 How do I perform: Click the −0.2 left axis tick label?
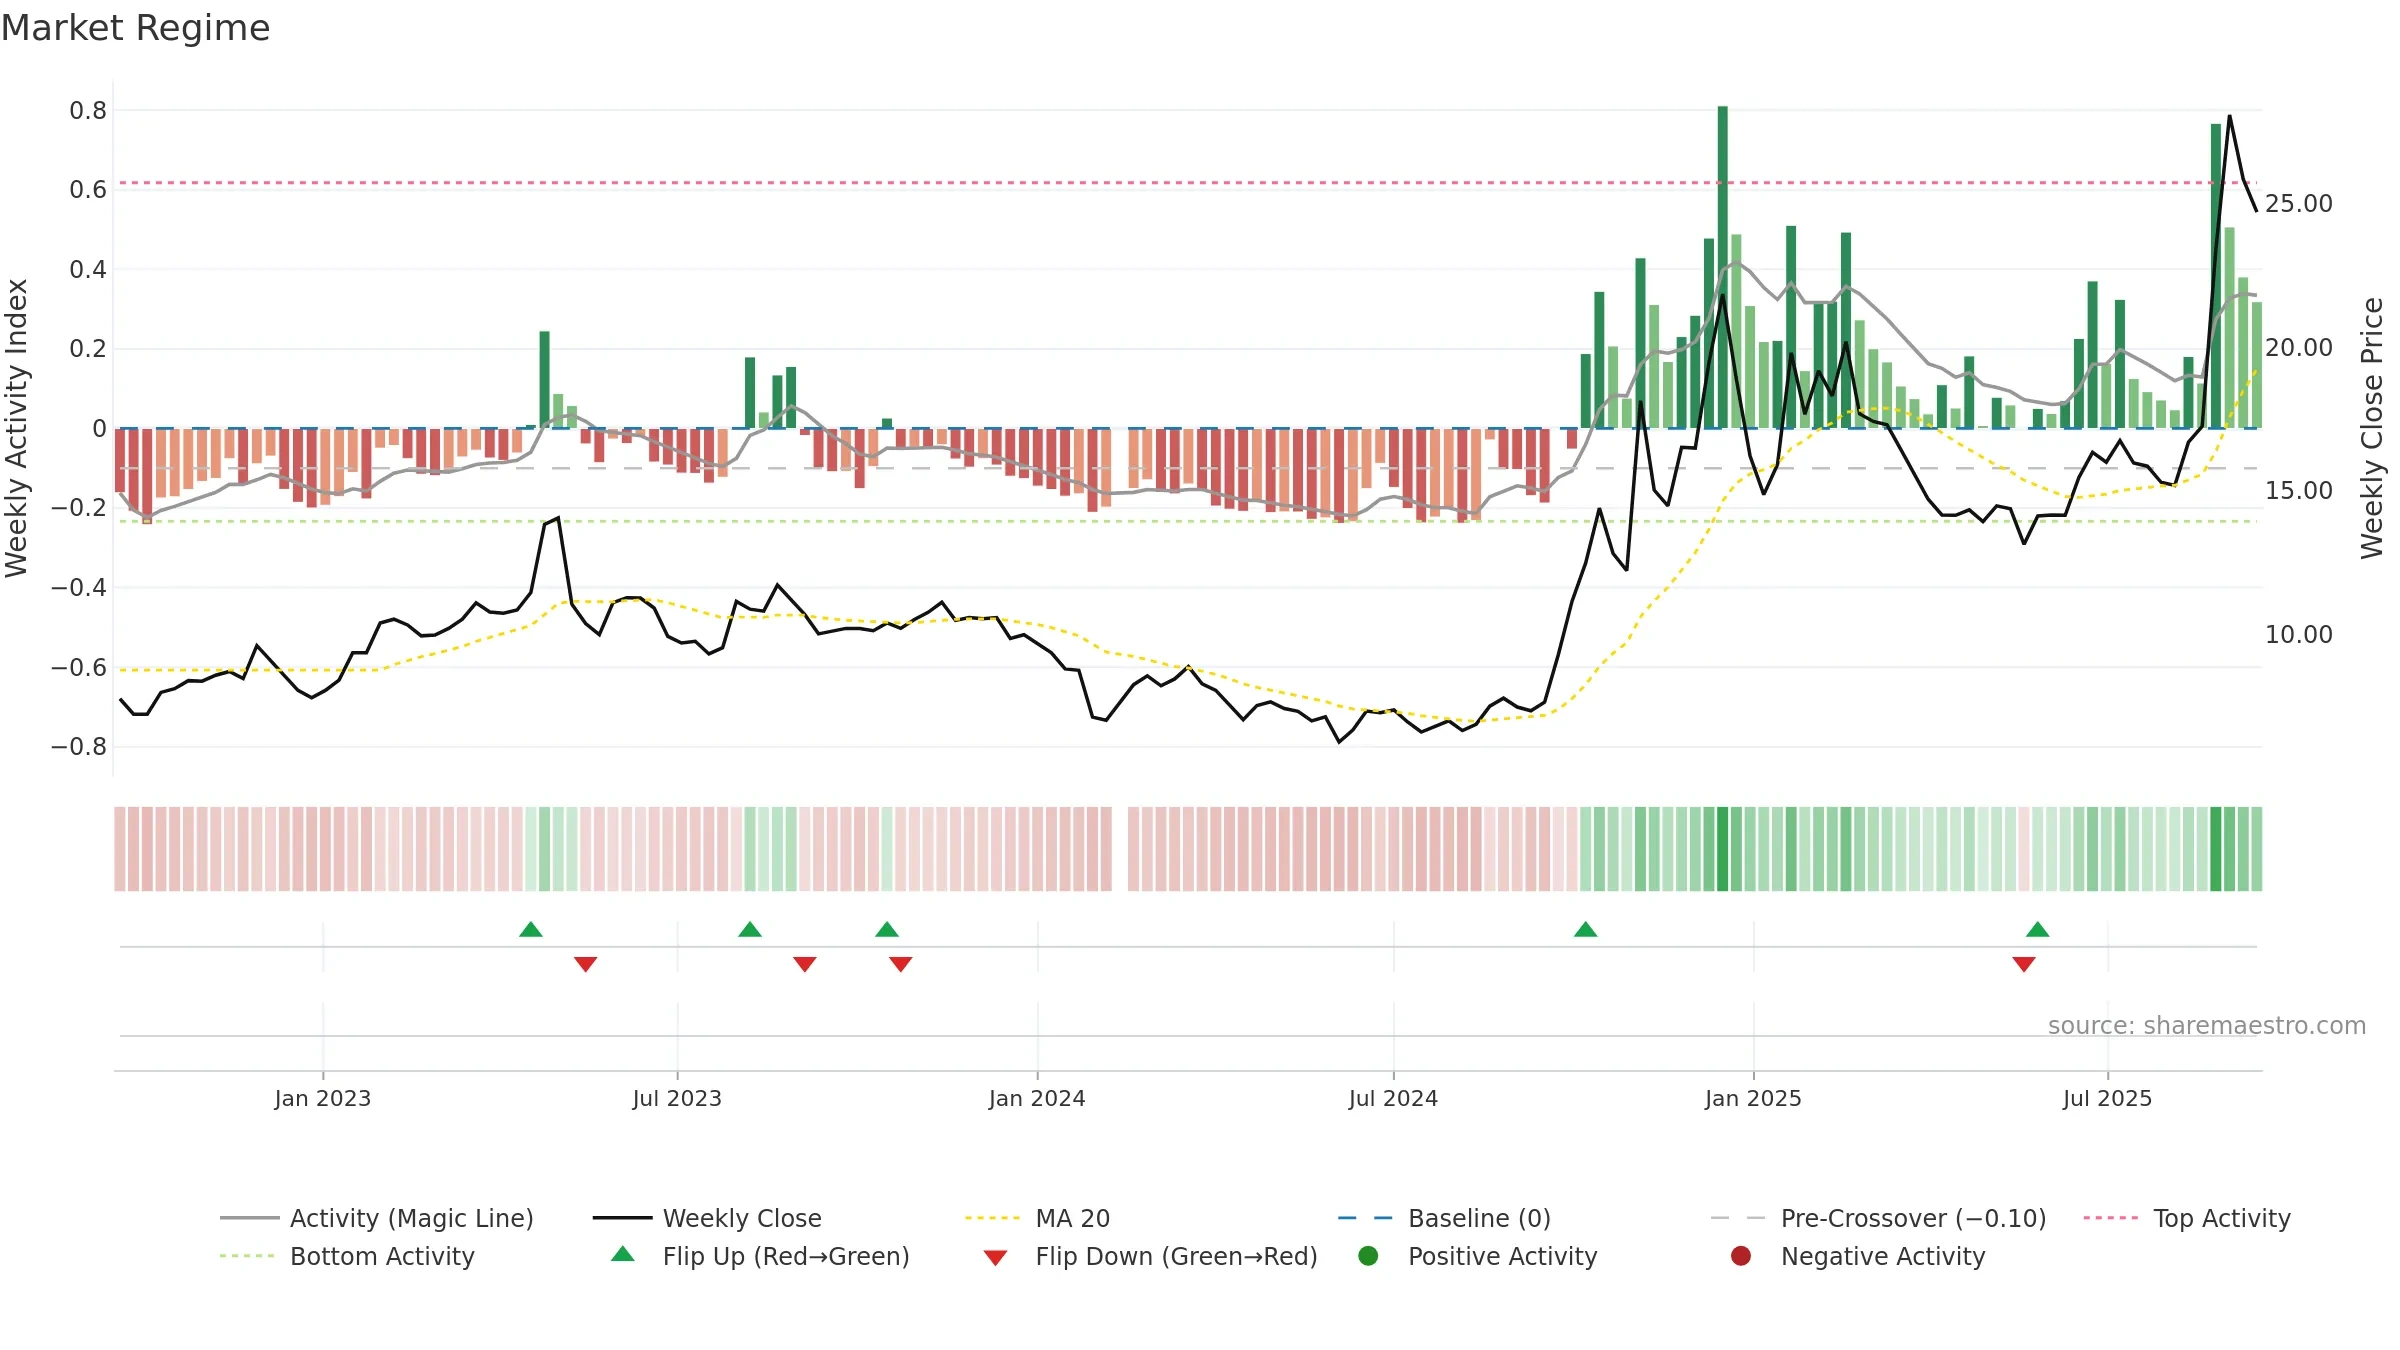click(x=79, y=508)
